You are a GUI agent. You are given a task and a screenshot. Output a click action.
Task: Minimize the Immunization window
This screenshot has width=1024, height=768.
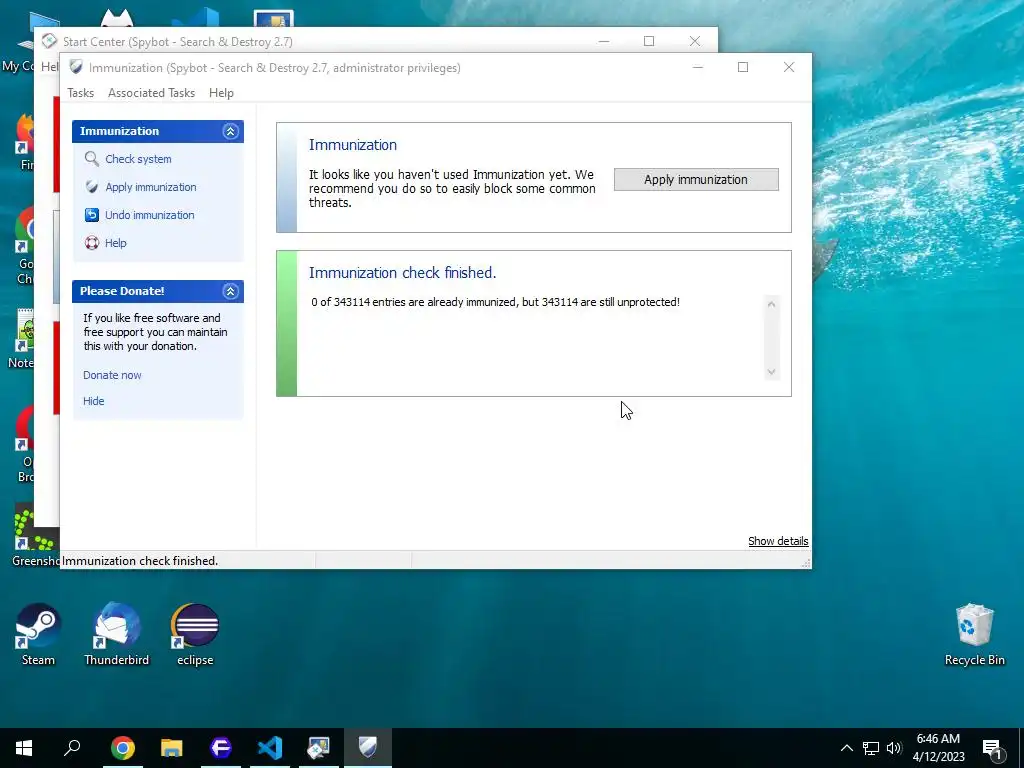point(697,67)
